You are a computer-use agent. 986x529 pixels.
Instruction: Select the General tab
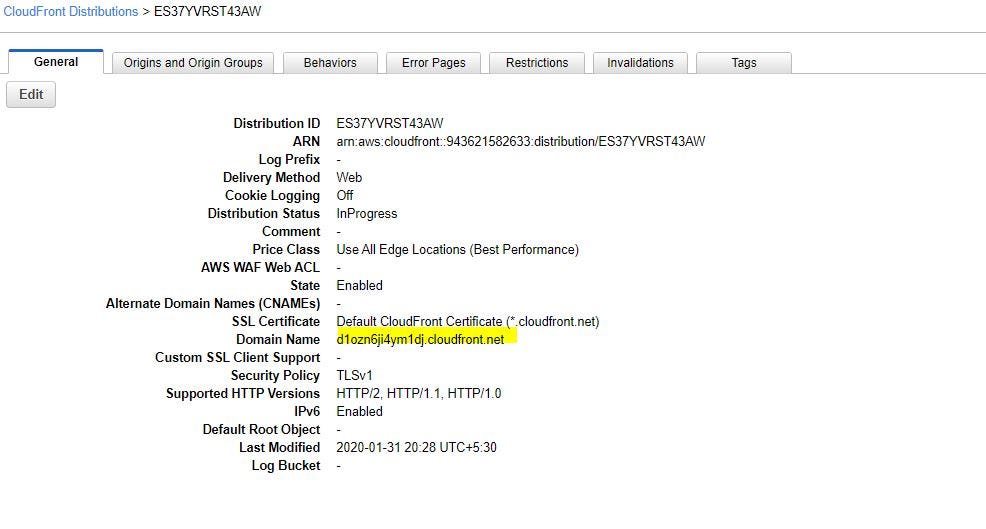coord(56,62)
